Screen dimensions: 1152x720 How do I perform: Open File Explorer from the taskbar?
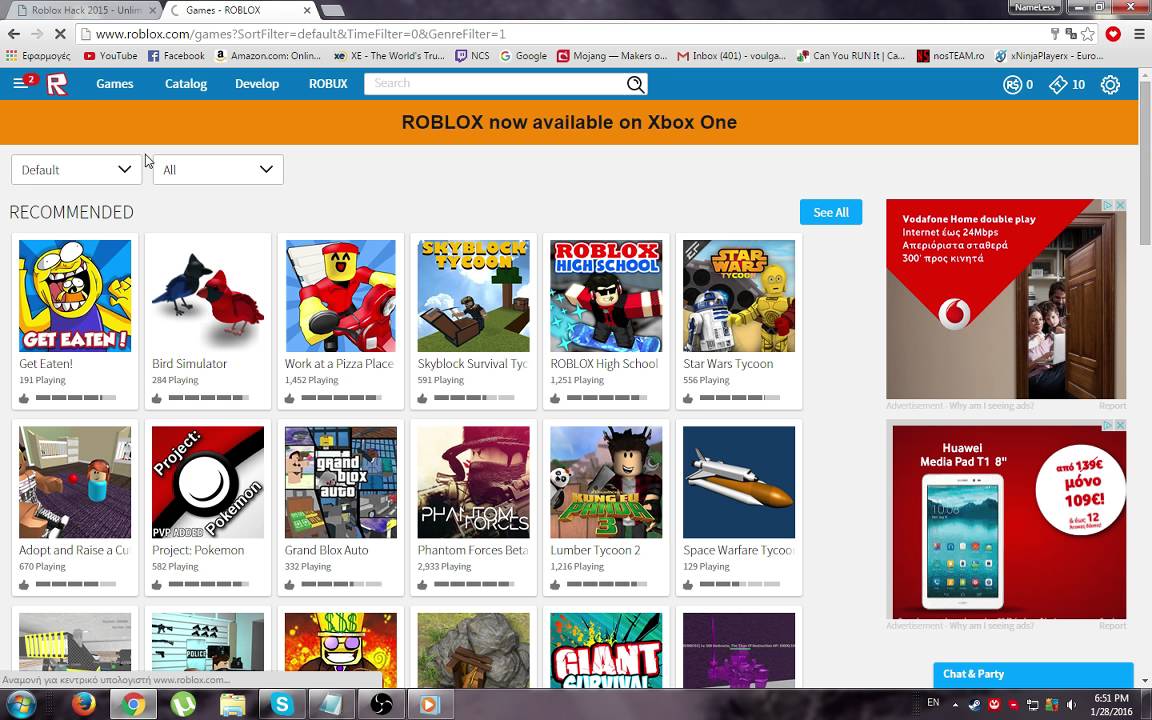(232, 705)
